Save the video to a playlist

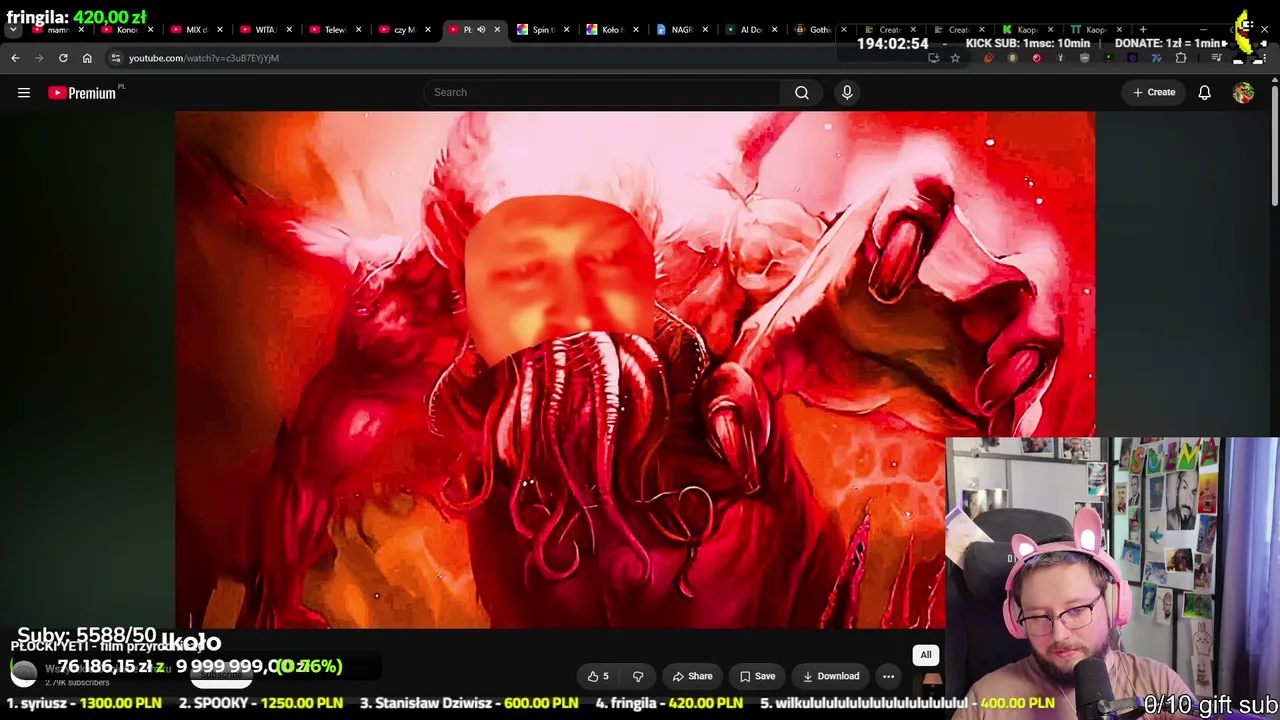(x=757, y=677)
